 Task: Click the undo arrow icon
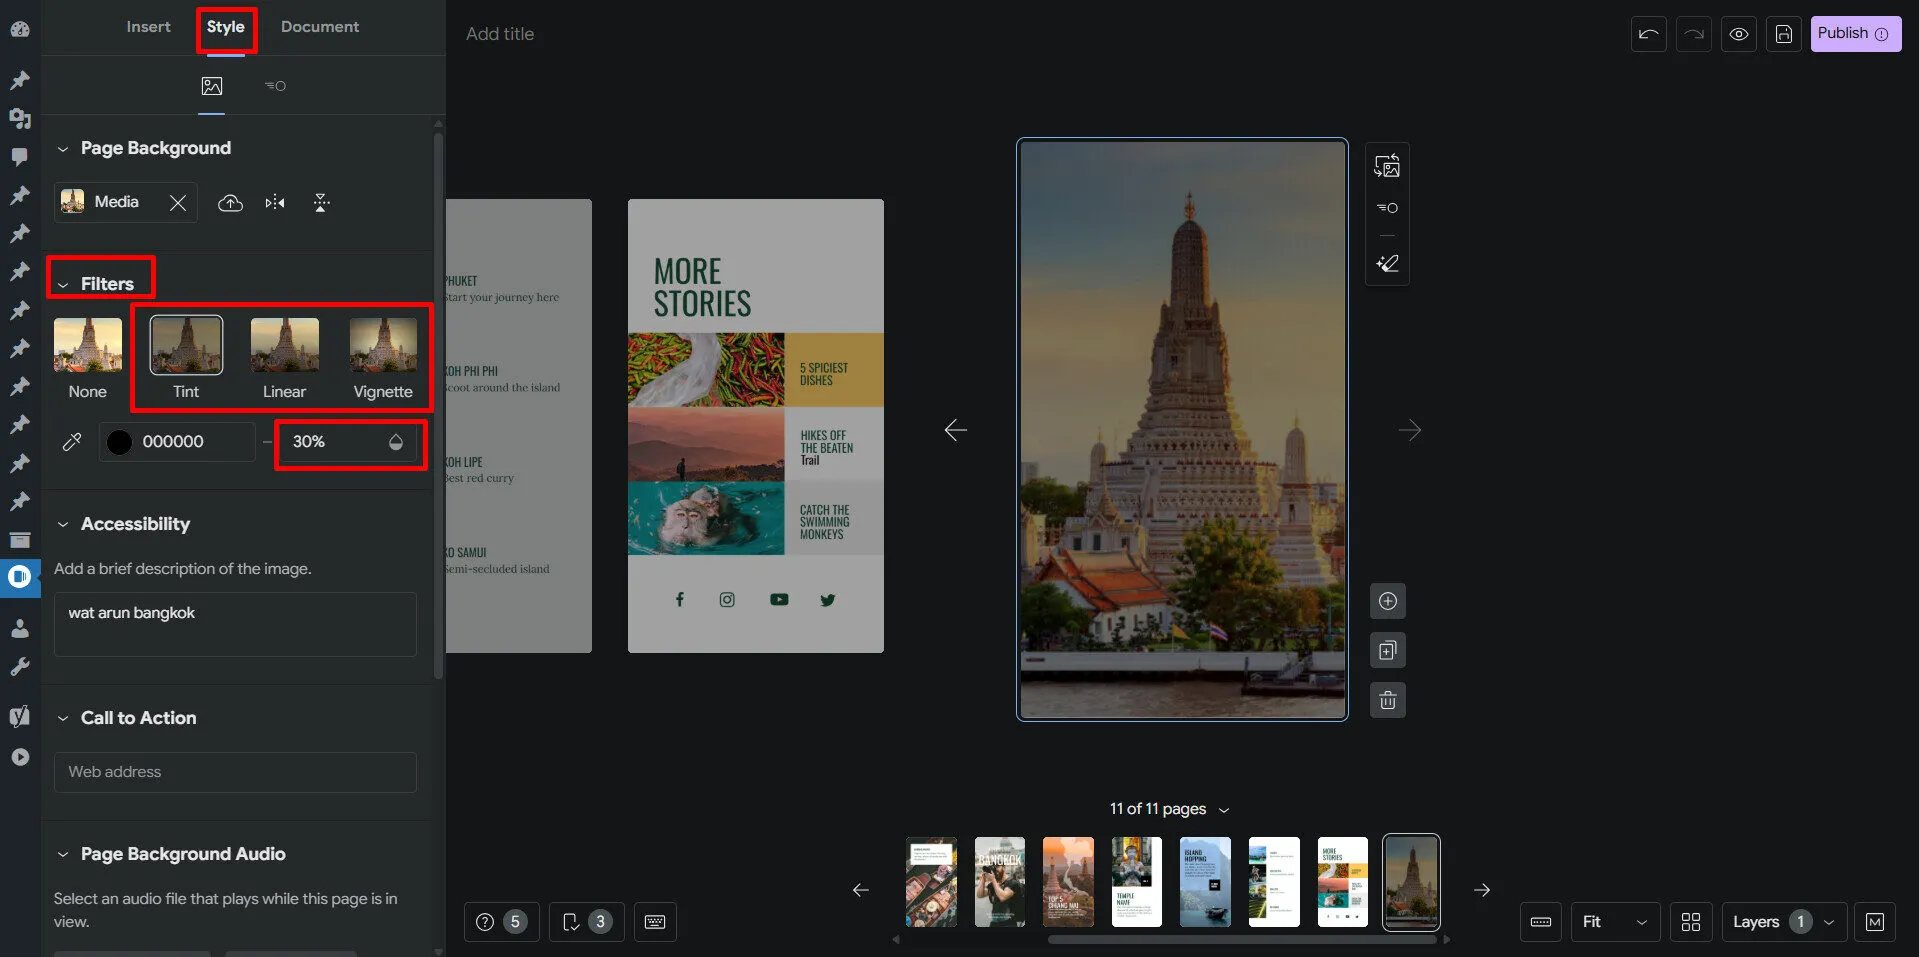pyautogui.click(x=1648, y=34)
